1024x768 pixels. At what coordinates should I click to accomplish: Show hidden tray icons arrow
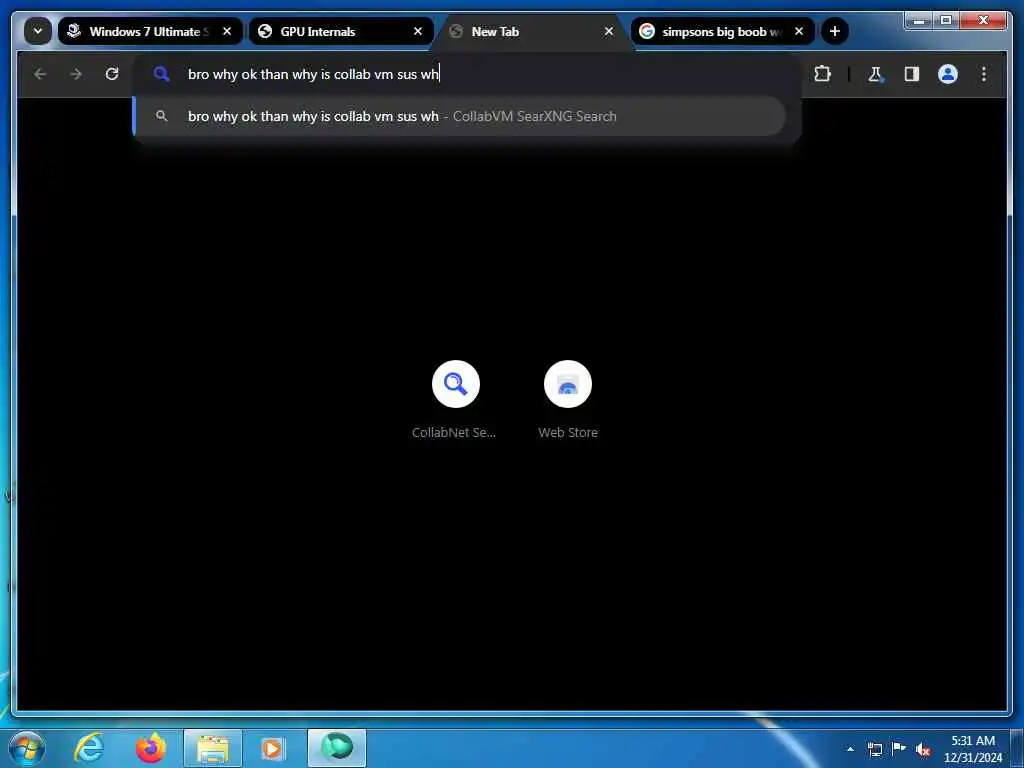pyautogui.click(x=850, y=748)
